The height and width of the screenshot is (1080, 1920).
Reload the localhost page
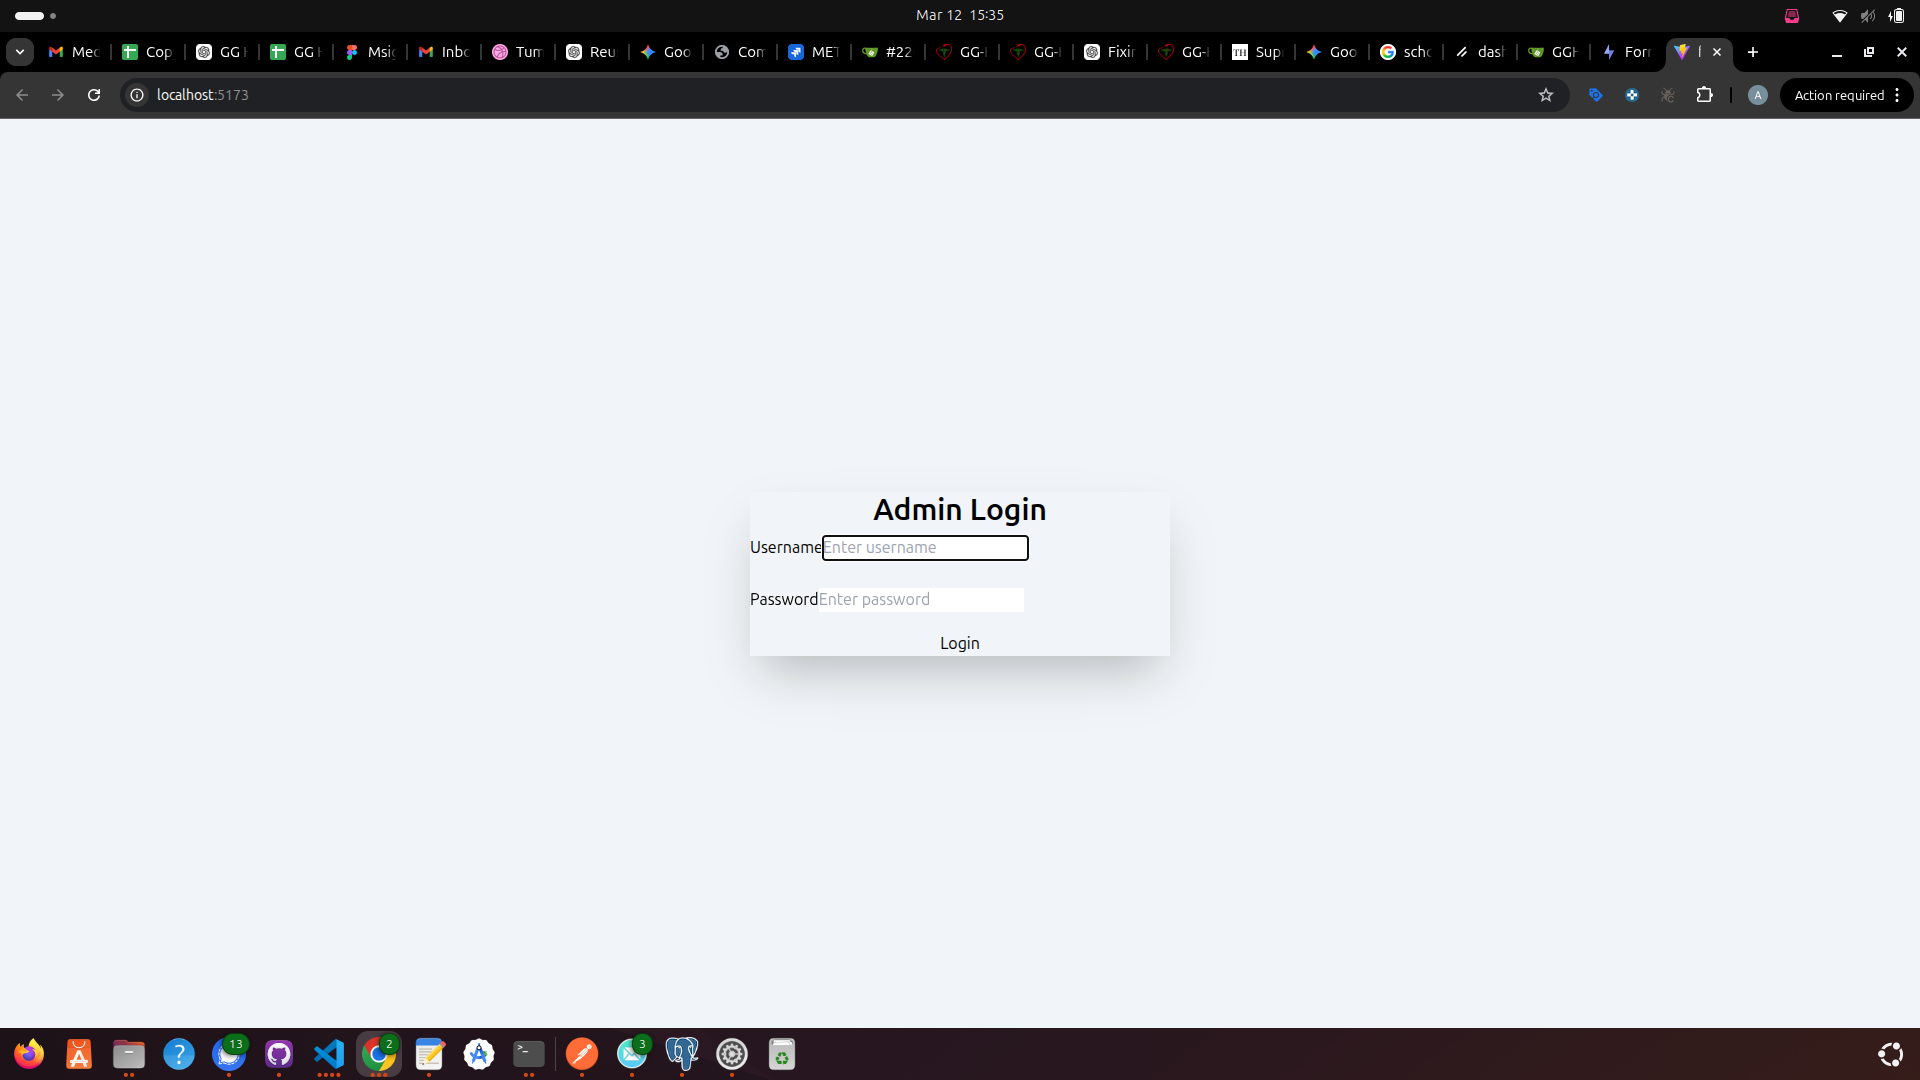(x=94, y=95)
